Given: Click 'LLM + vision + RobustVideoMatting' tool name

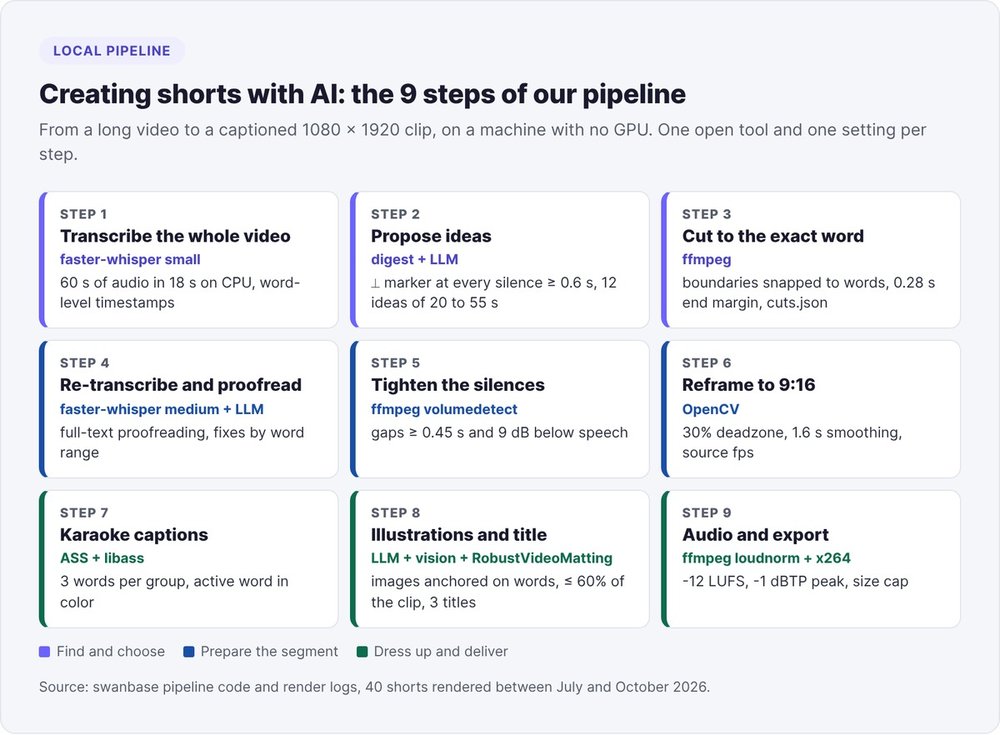Looking at the screenshot, I should [x=492, y=558].
